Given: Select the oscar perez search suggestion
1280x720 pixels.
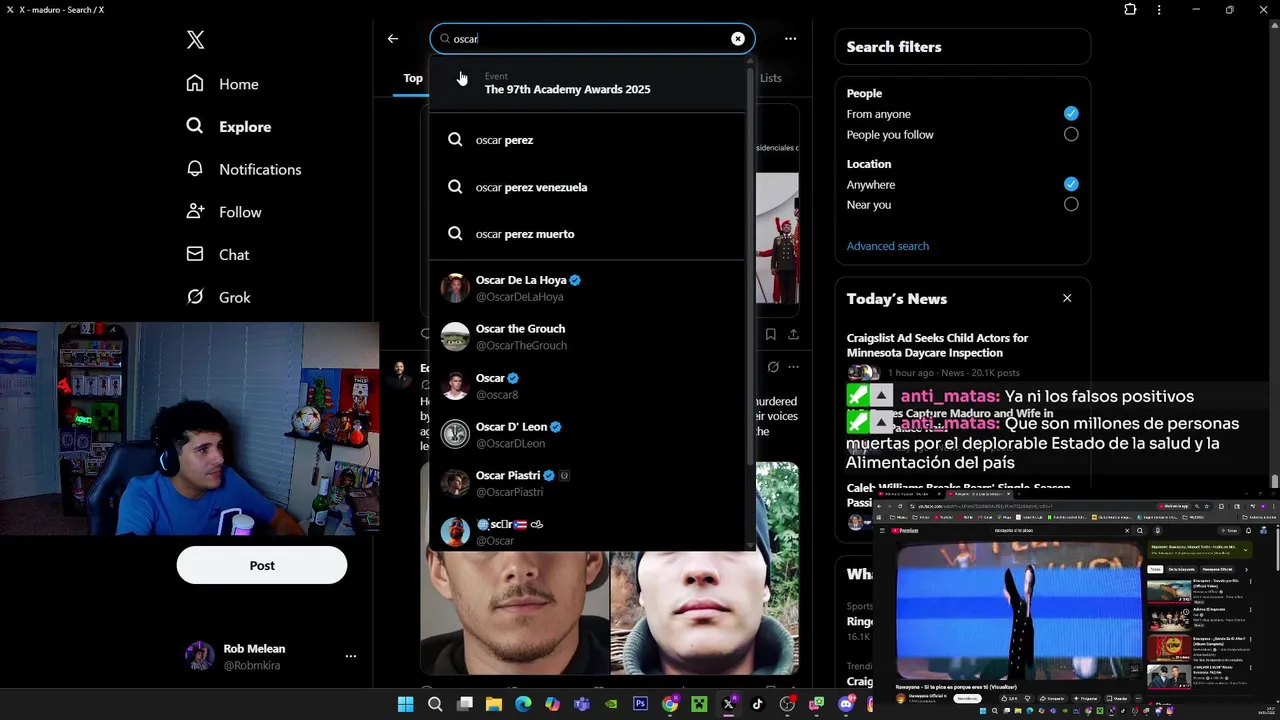Looking at the screenshot, I should point(587,140).
